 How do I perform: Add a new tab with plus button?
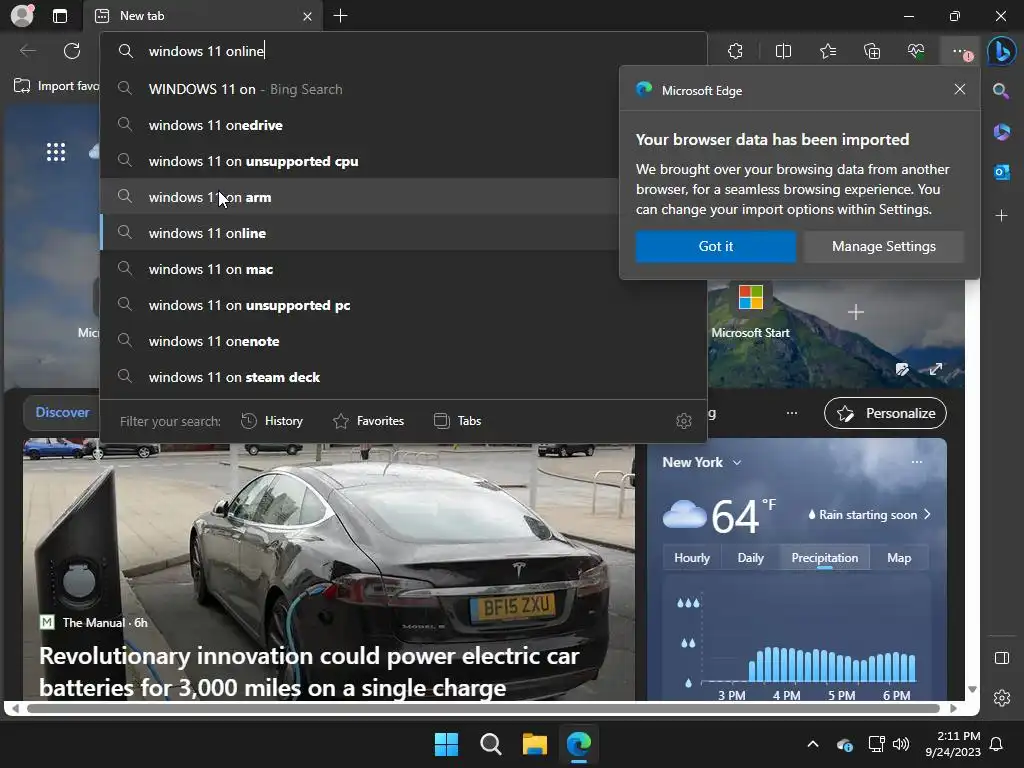pos(340,16)
